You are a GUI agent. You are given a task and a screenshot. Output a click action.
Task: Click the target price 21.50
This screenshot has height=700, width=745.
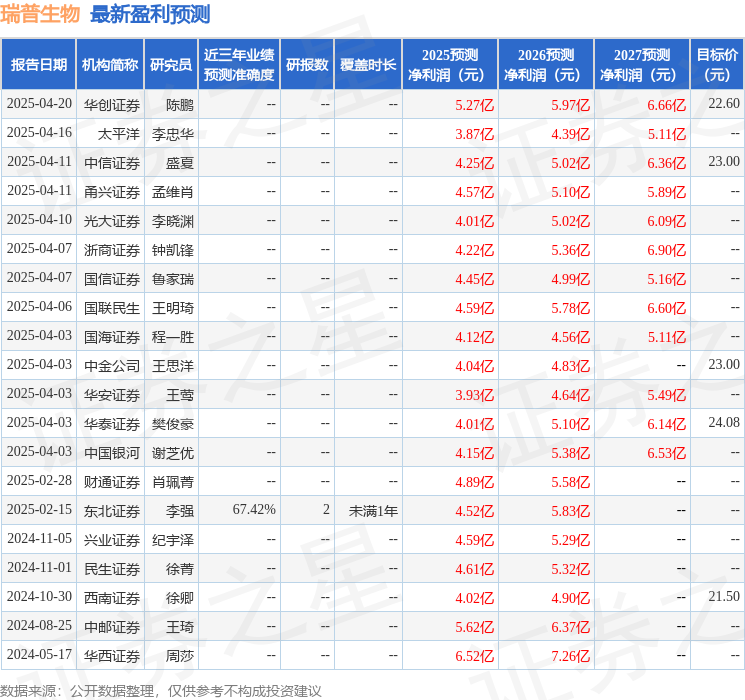tap(724, 596)
